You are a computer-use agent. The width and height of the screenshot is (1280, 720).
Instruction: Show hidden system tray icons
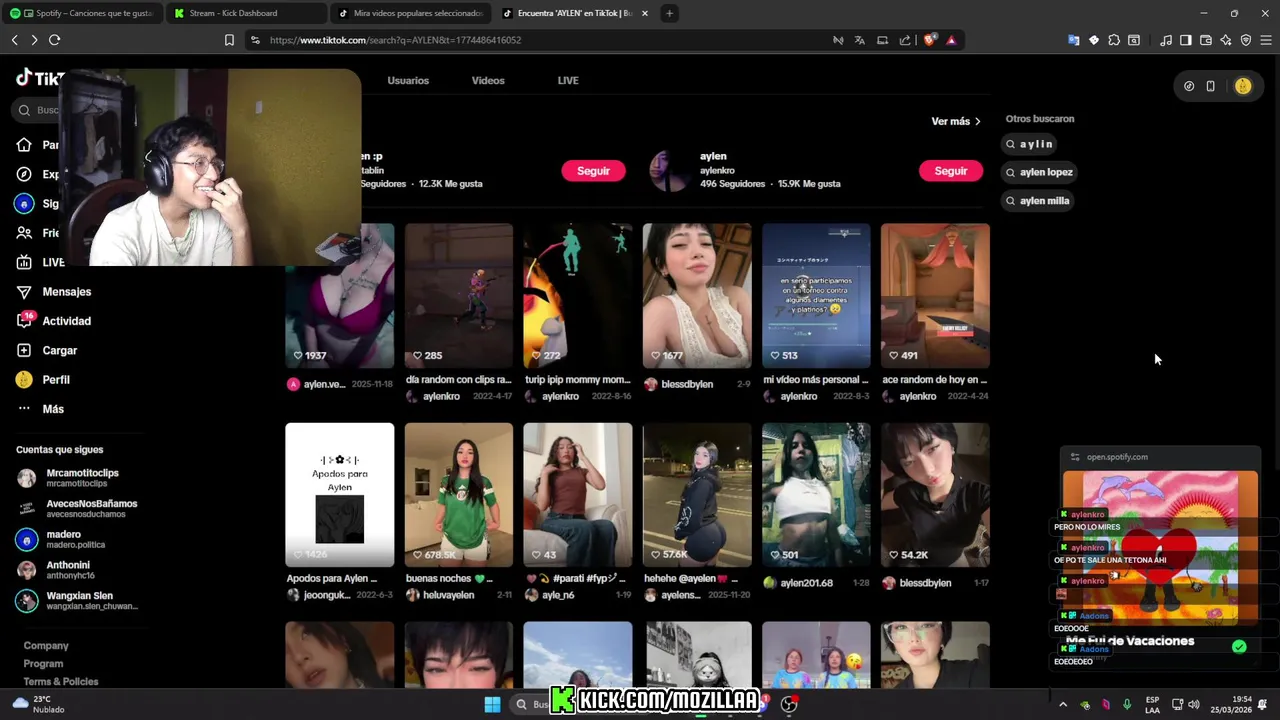point(1062,704)
